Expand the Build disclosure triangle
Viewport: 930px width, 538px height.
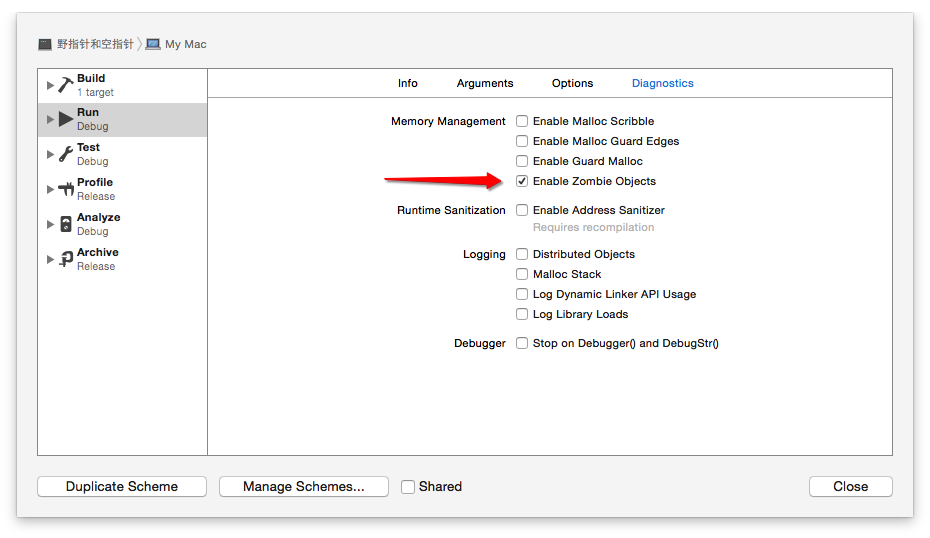(x=51, y=85)
